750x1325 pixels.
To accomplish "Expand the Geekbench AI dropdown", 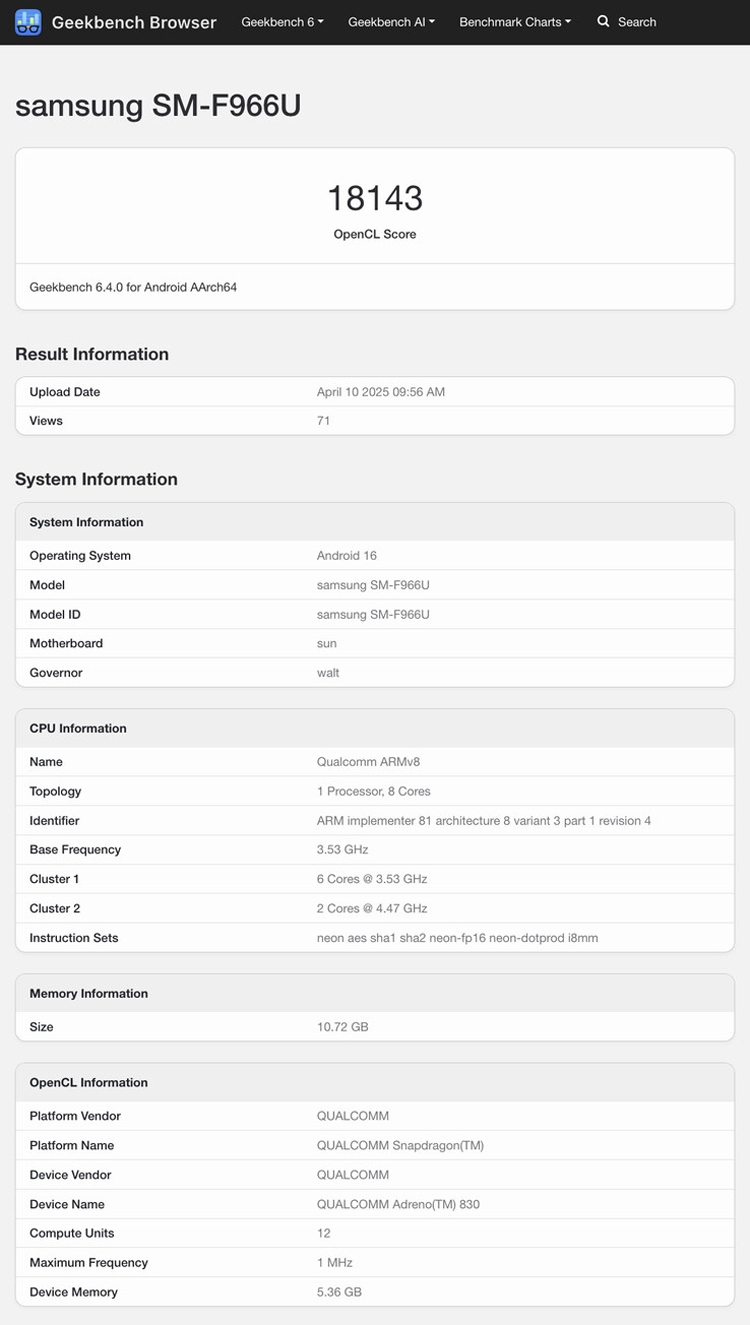I will point(390,21).
